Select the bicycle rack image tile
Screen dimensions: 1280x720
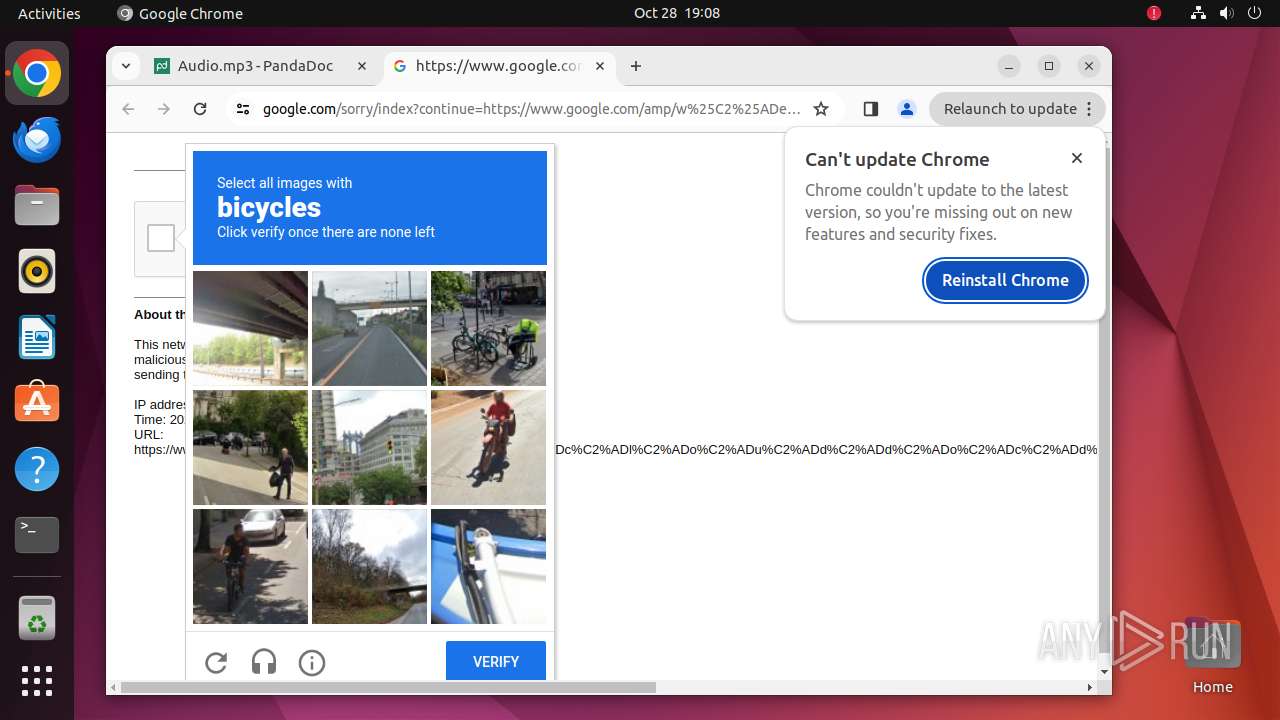tap(488, 328)
